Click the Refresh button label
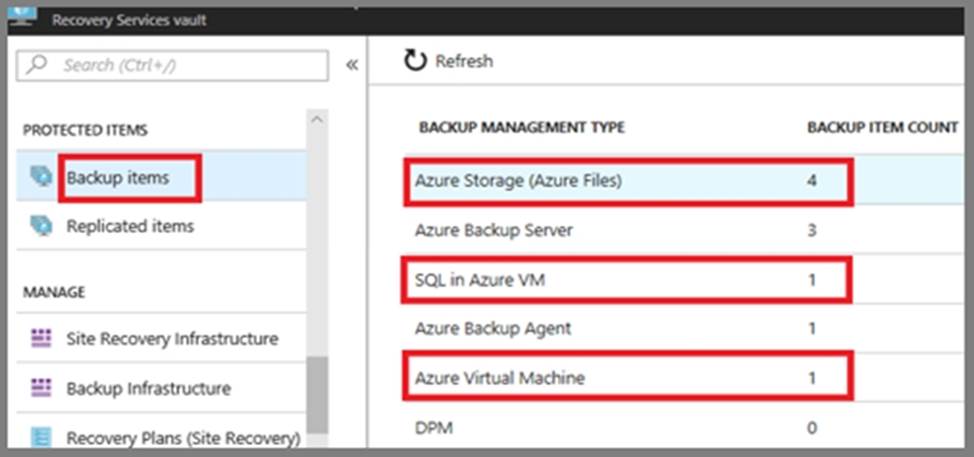This screenshot has height=457, width=974. click(x=464, y=61)
